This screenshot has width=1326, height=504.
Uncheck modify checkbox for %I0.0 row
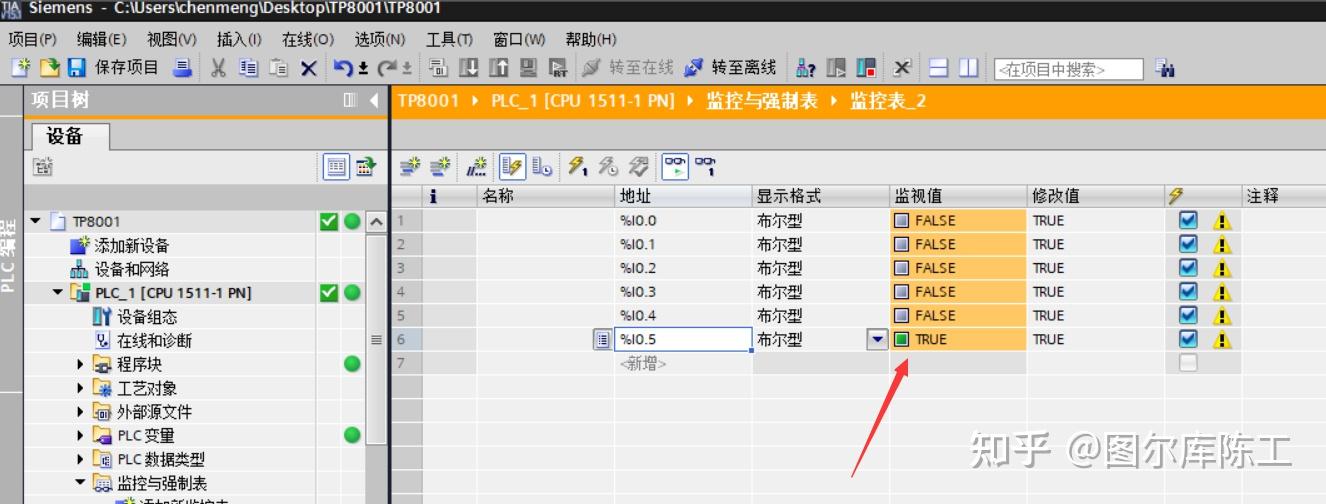coord(1188,220)
